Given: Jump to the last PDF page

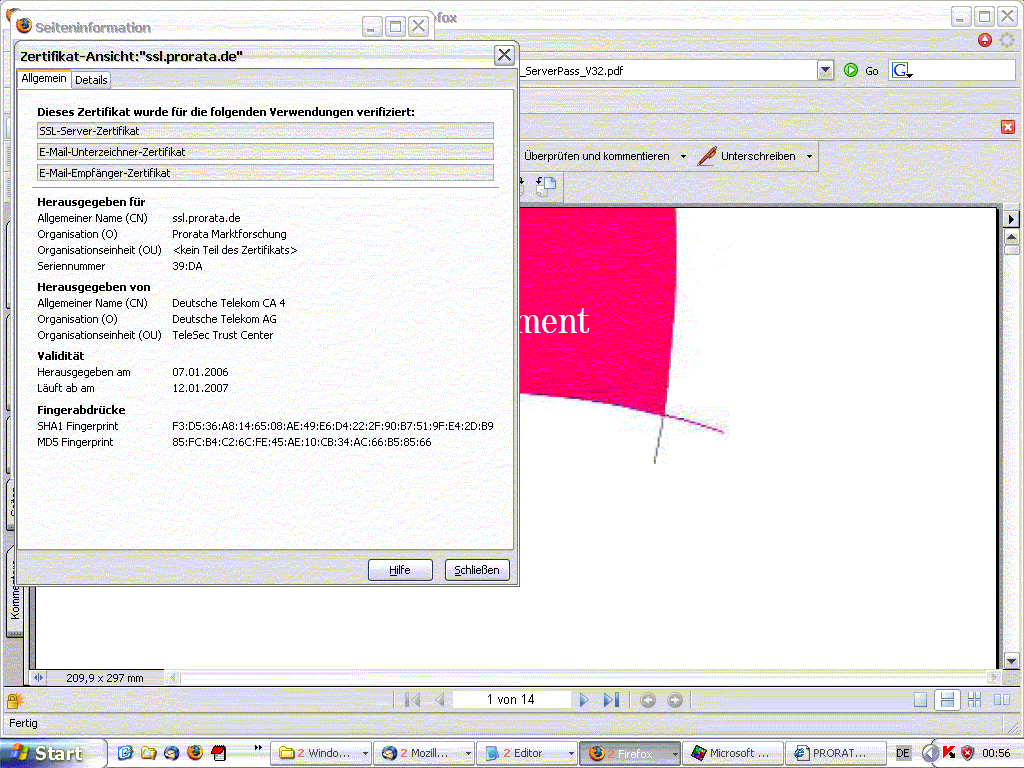Looking at the screenshot, I should (611, 700).
